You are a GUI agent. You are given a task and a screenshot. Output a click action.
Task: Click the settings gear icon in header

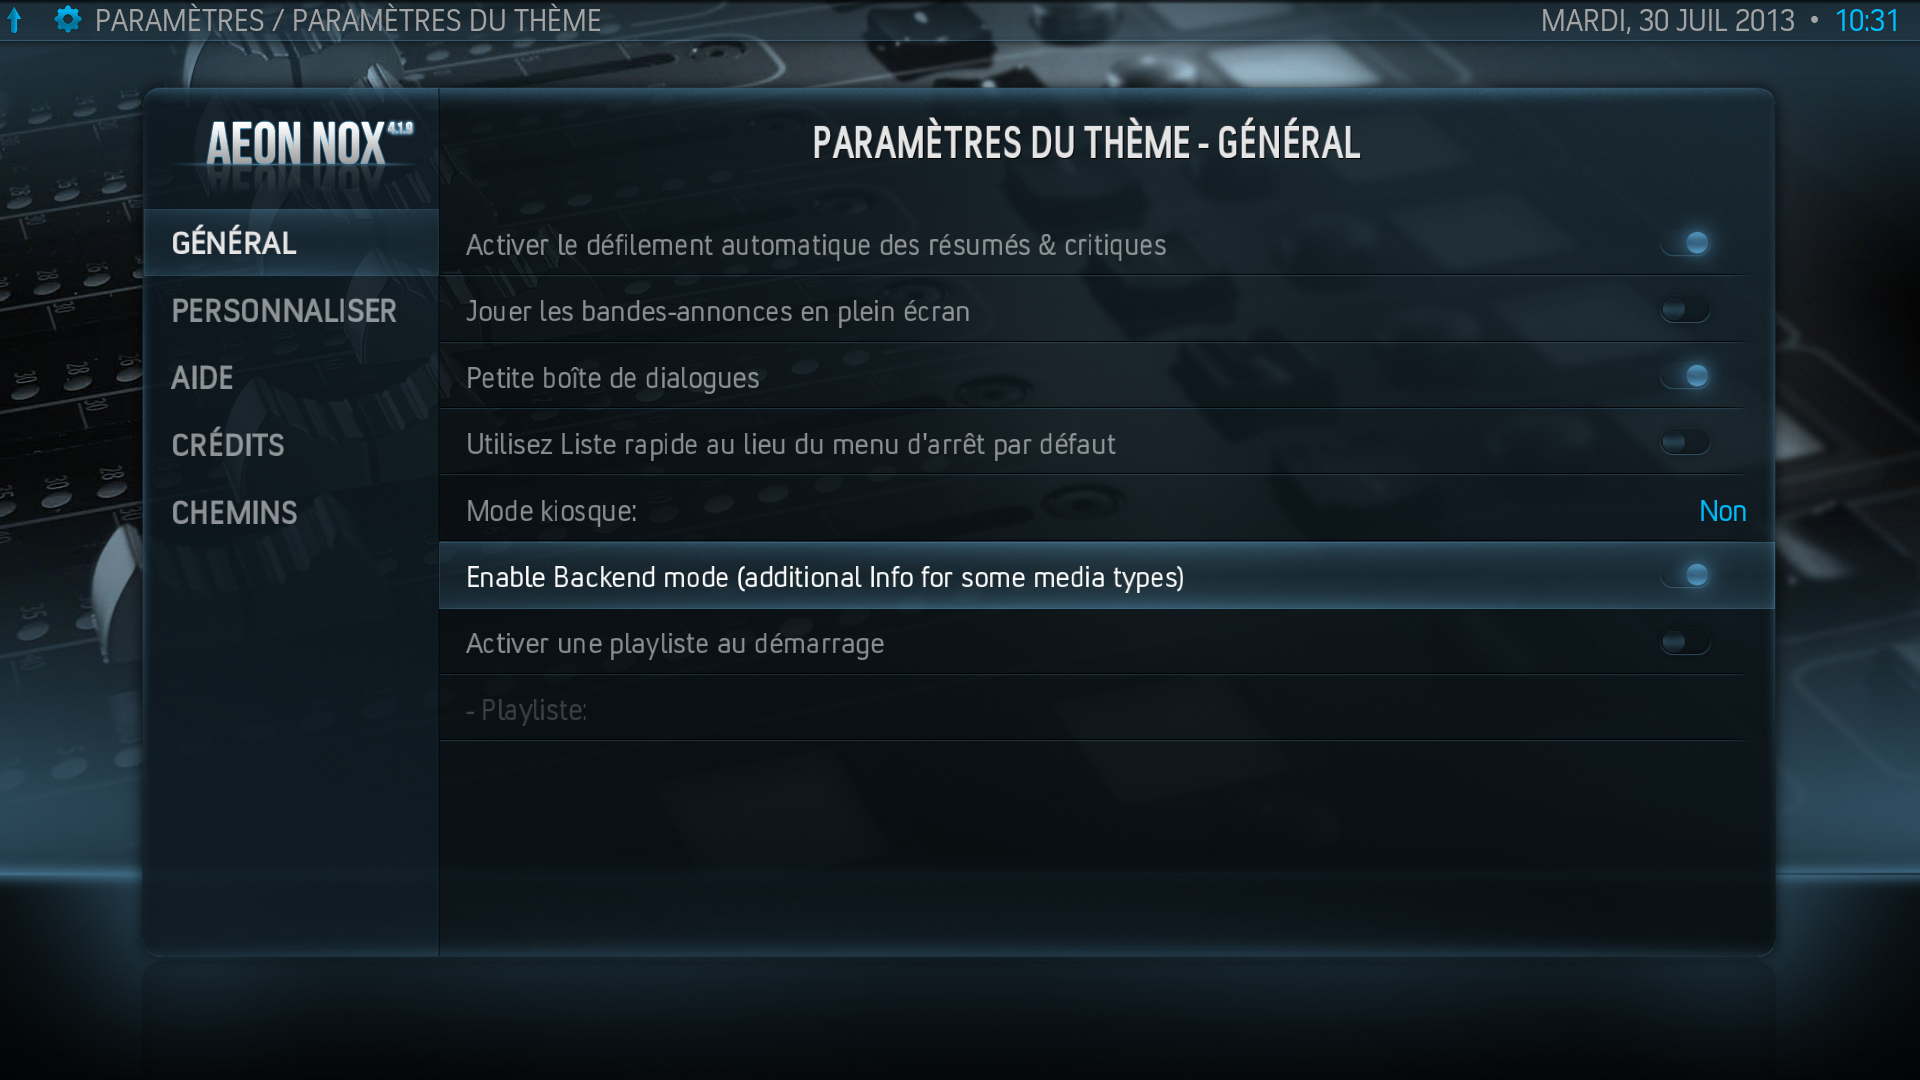click(x=68, y=19)
